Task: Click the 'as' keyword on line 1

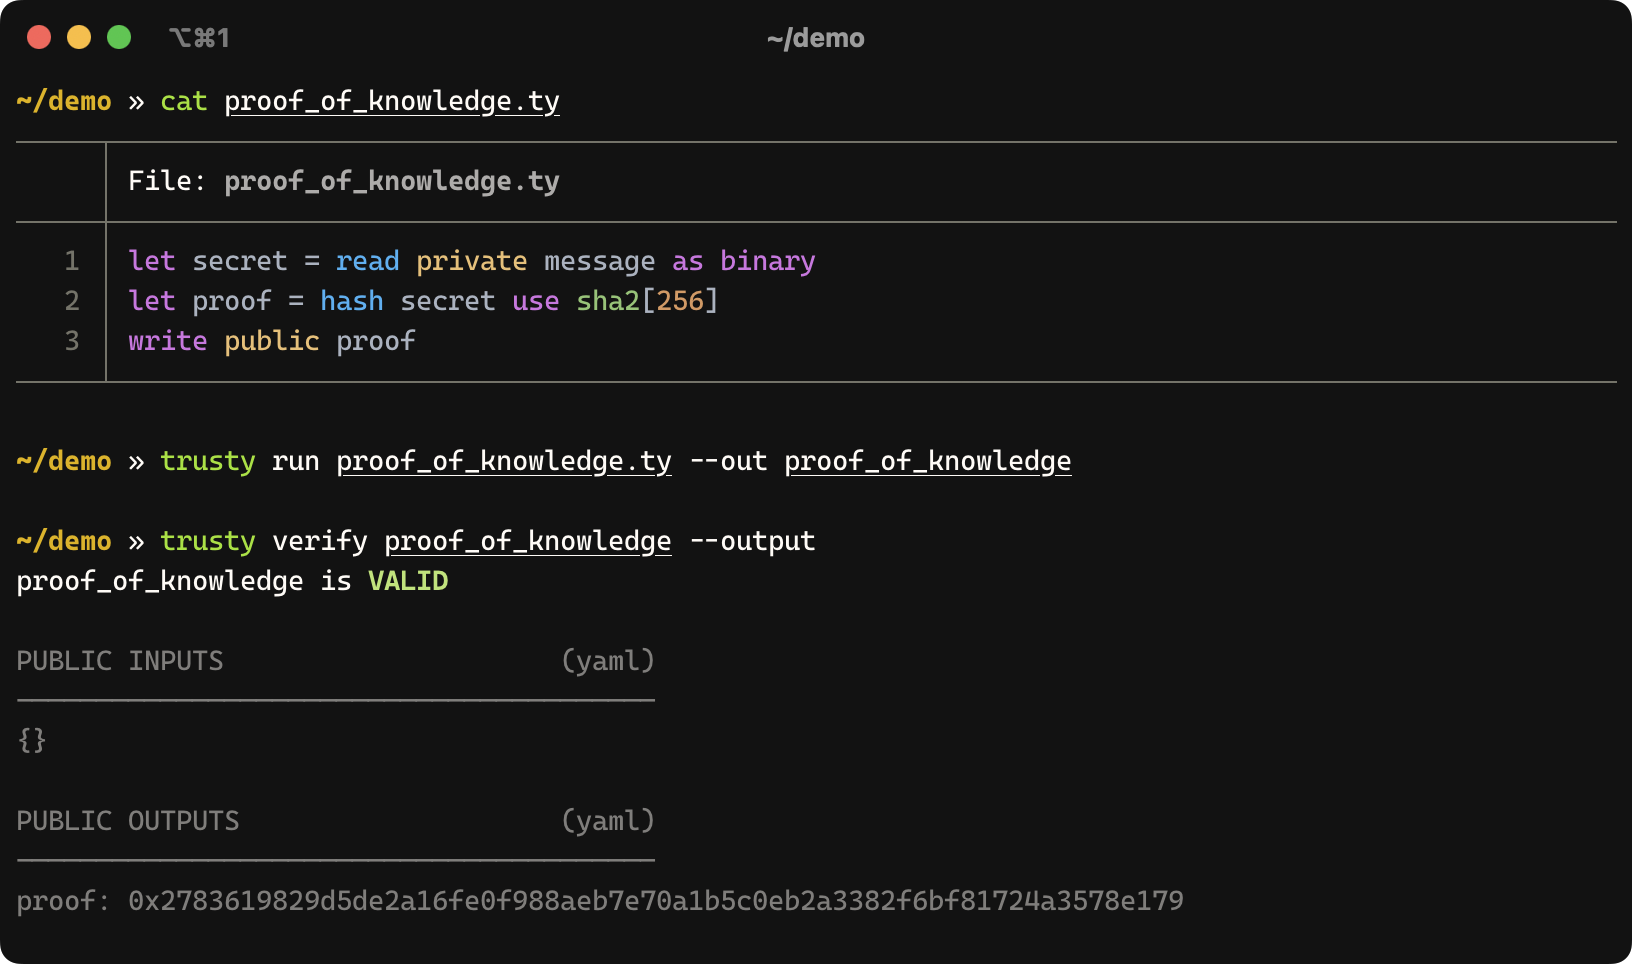Action: tap(688, 261)
